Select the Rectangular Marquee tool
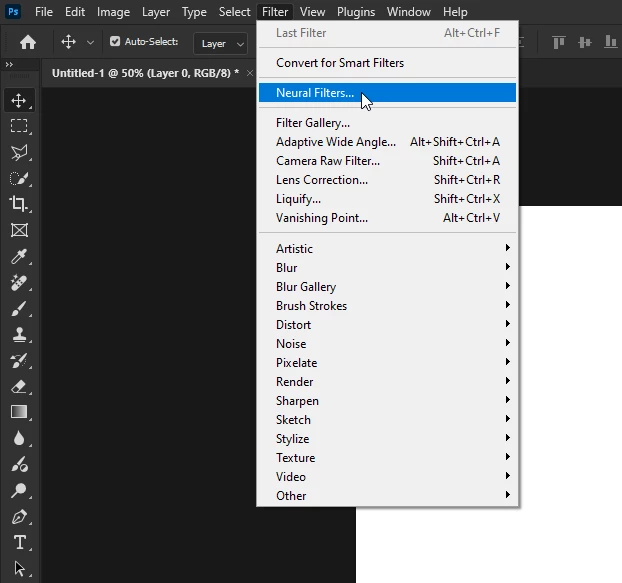Screen dimensions: 622x583 (19, 126)
